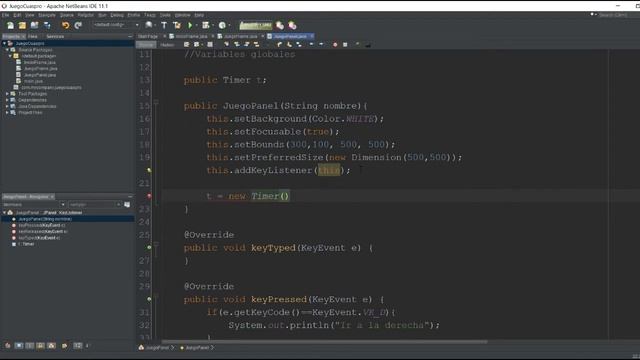Click the History view button
Viewport: 640px width, 360px height.
[x=167, y=44]
